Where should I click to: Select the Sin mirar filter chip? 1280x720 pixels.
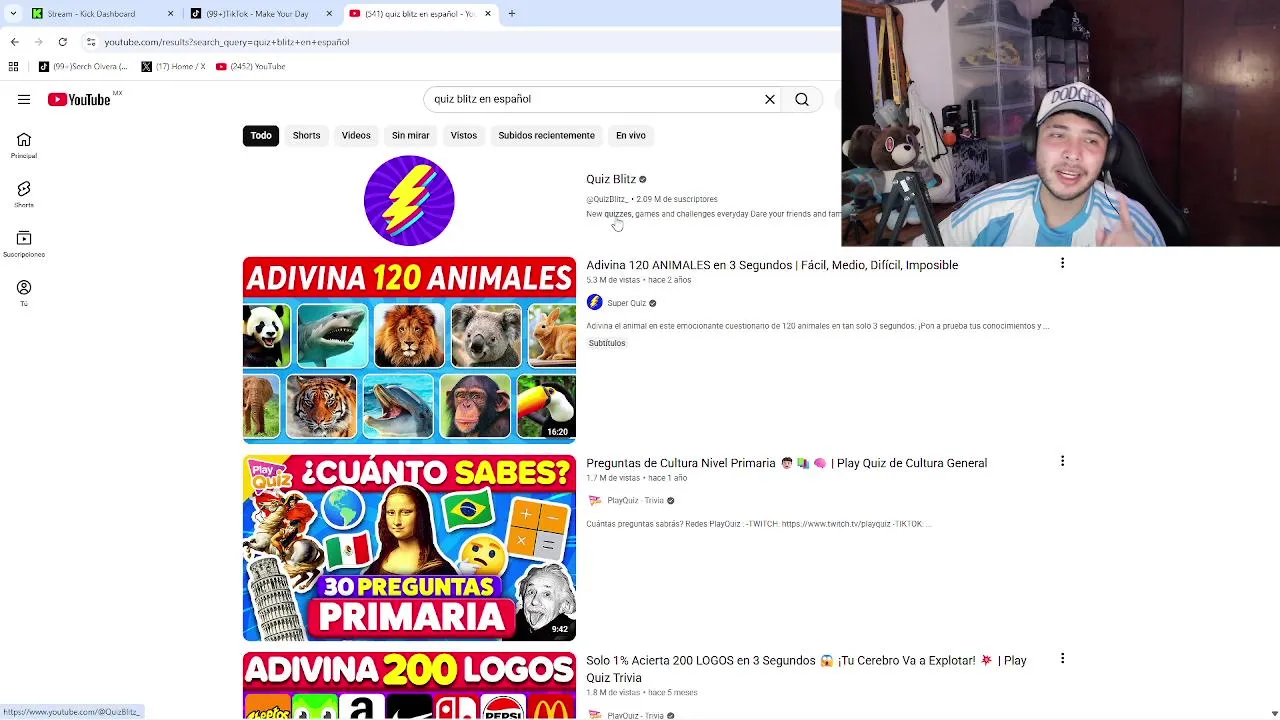pyautogui.click(x=410, y=135)
